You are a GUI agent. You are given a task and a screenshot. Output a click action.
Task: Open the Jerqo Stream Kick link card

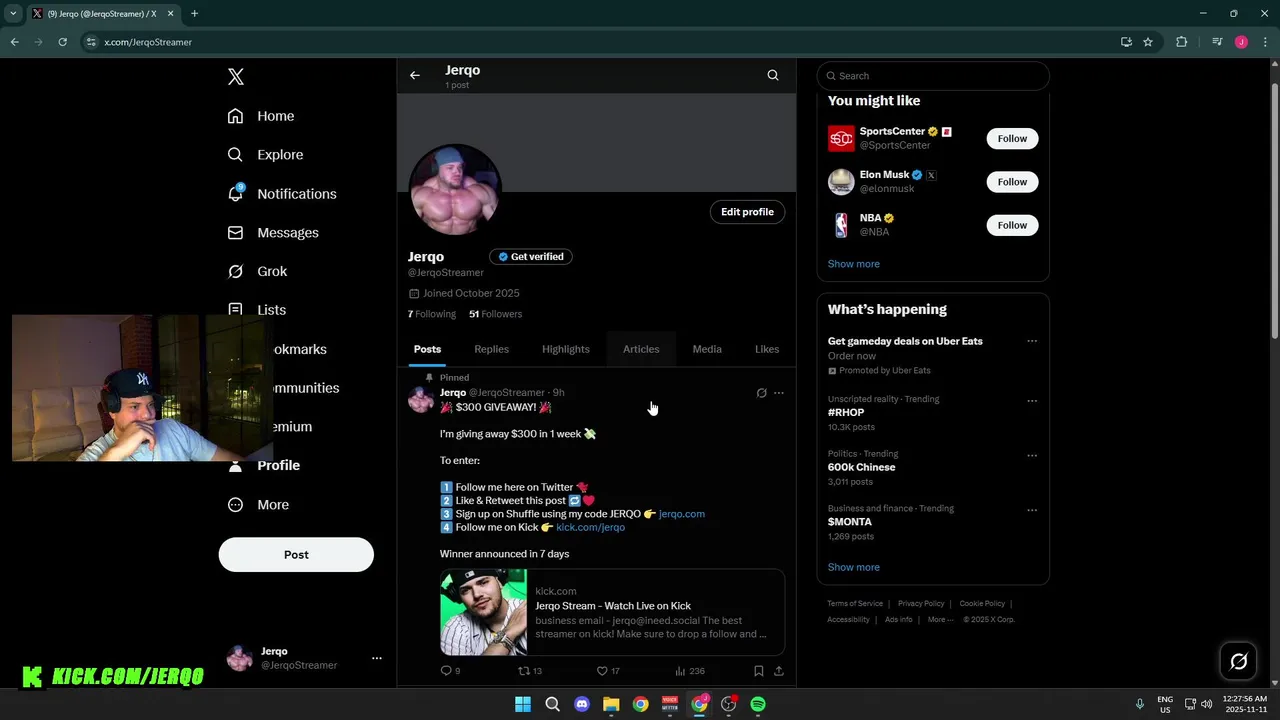[x=612, y=613]
